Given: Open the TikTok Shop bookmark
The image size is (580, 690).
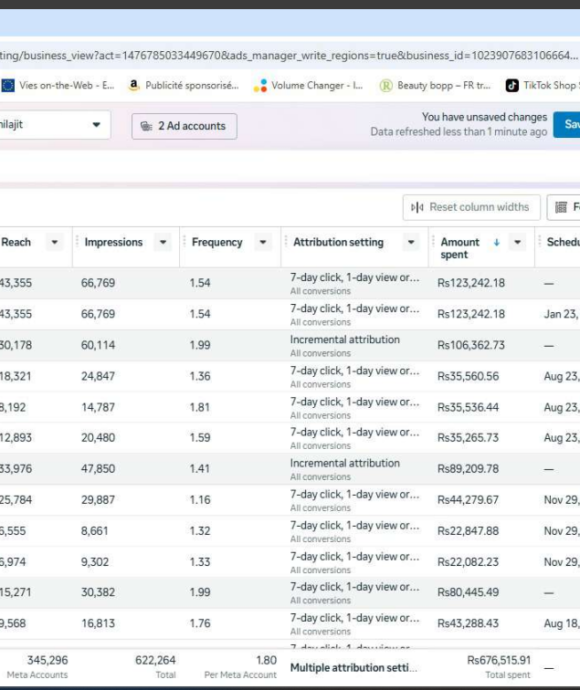Looking at the screenshot, I should pyautogui.click(x=542, y=85).
